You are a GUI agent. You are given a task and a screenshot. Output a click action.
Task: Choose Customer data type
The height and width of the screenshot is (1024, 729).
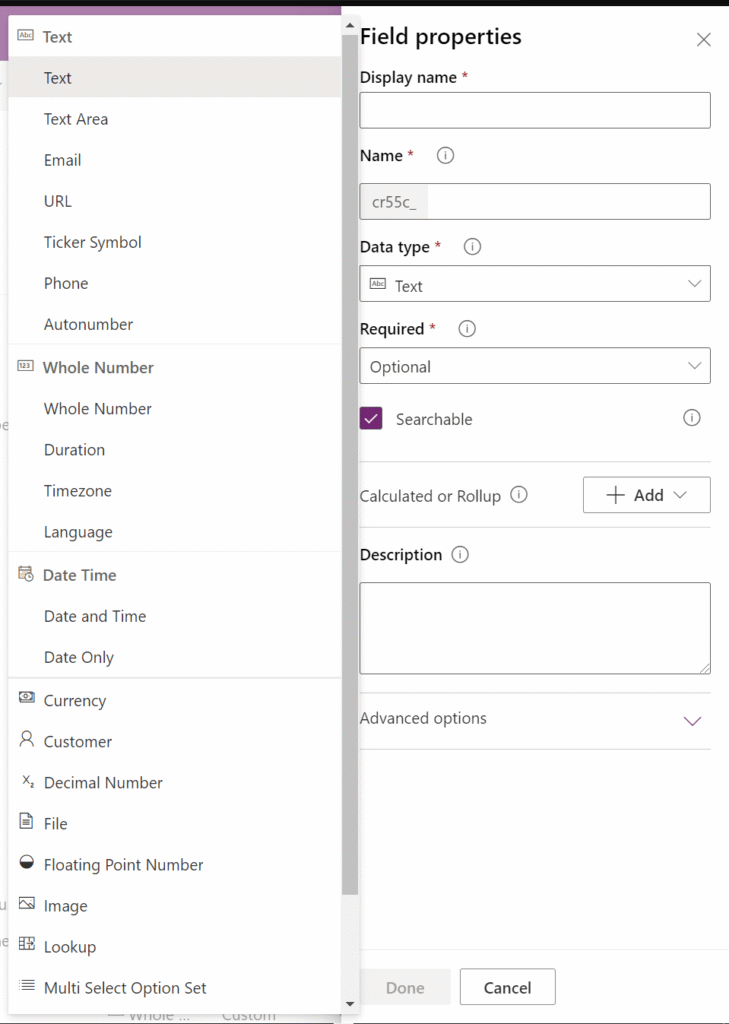(x=174, y=741)
